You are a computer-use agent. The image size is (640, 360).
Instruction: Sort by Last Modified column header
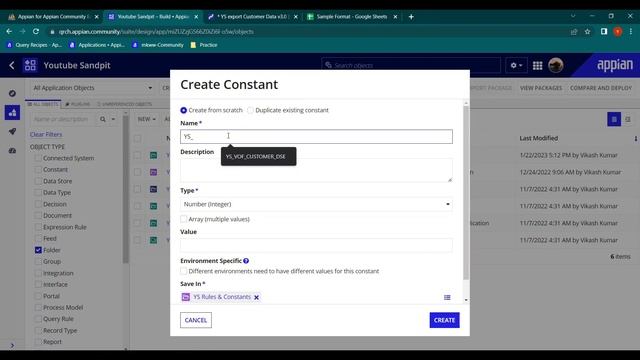pos(538,138)
